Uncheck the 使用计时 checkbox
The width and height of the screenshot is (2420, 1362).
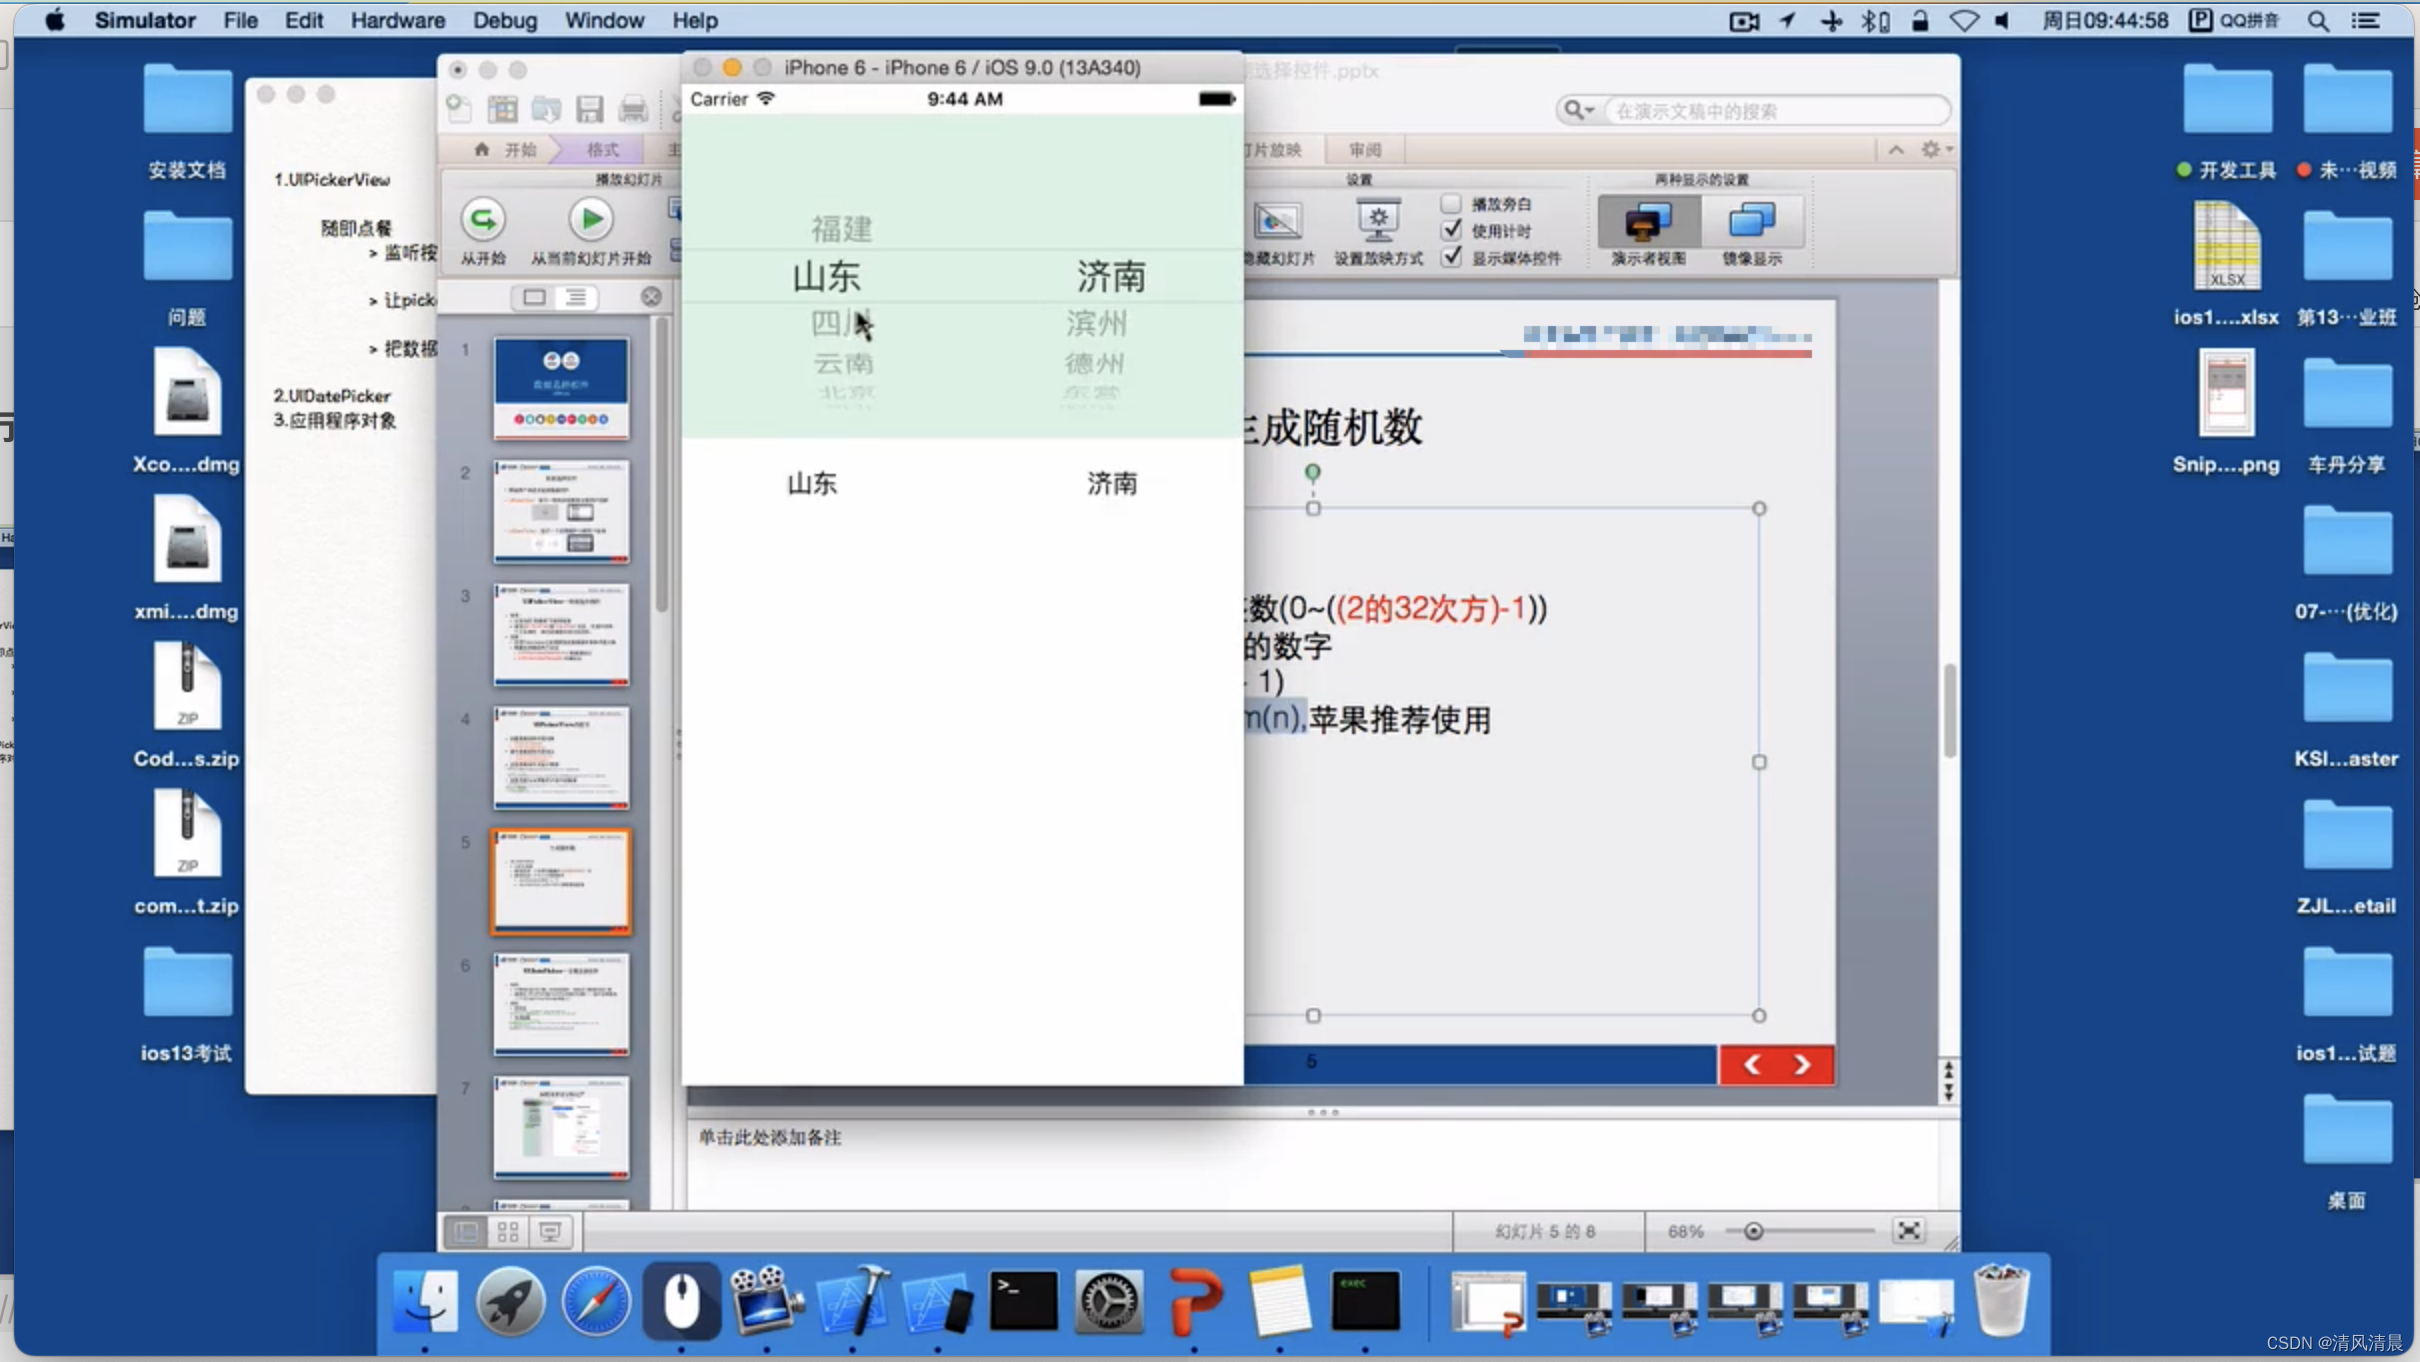(x=1451, y=230)
